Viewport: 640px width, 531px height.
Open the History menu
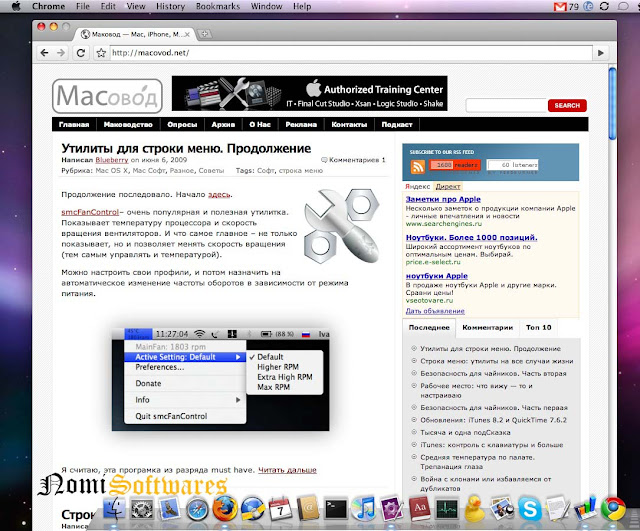[170, 6]
